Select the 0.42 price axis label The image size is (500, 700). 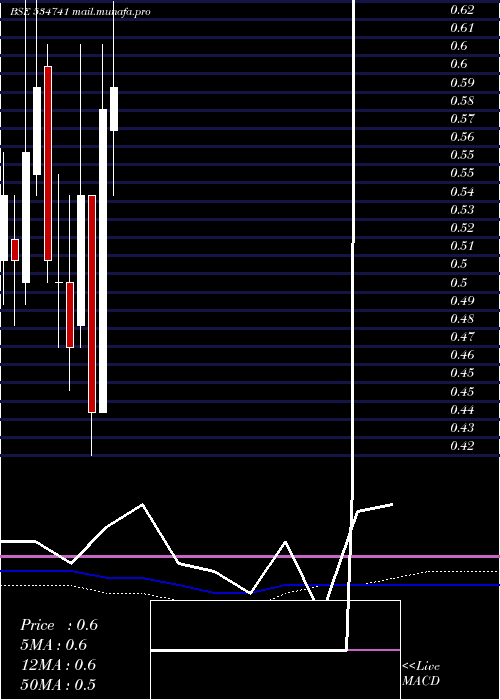462,446
